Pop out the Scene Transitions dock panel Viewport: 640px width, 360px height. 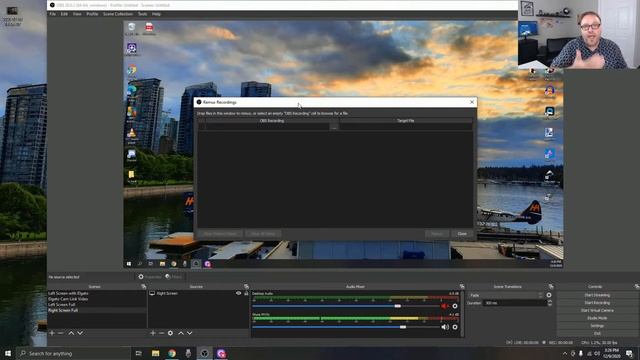click(551, 287)
